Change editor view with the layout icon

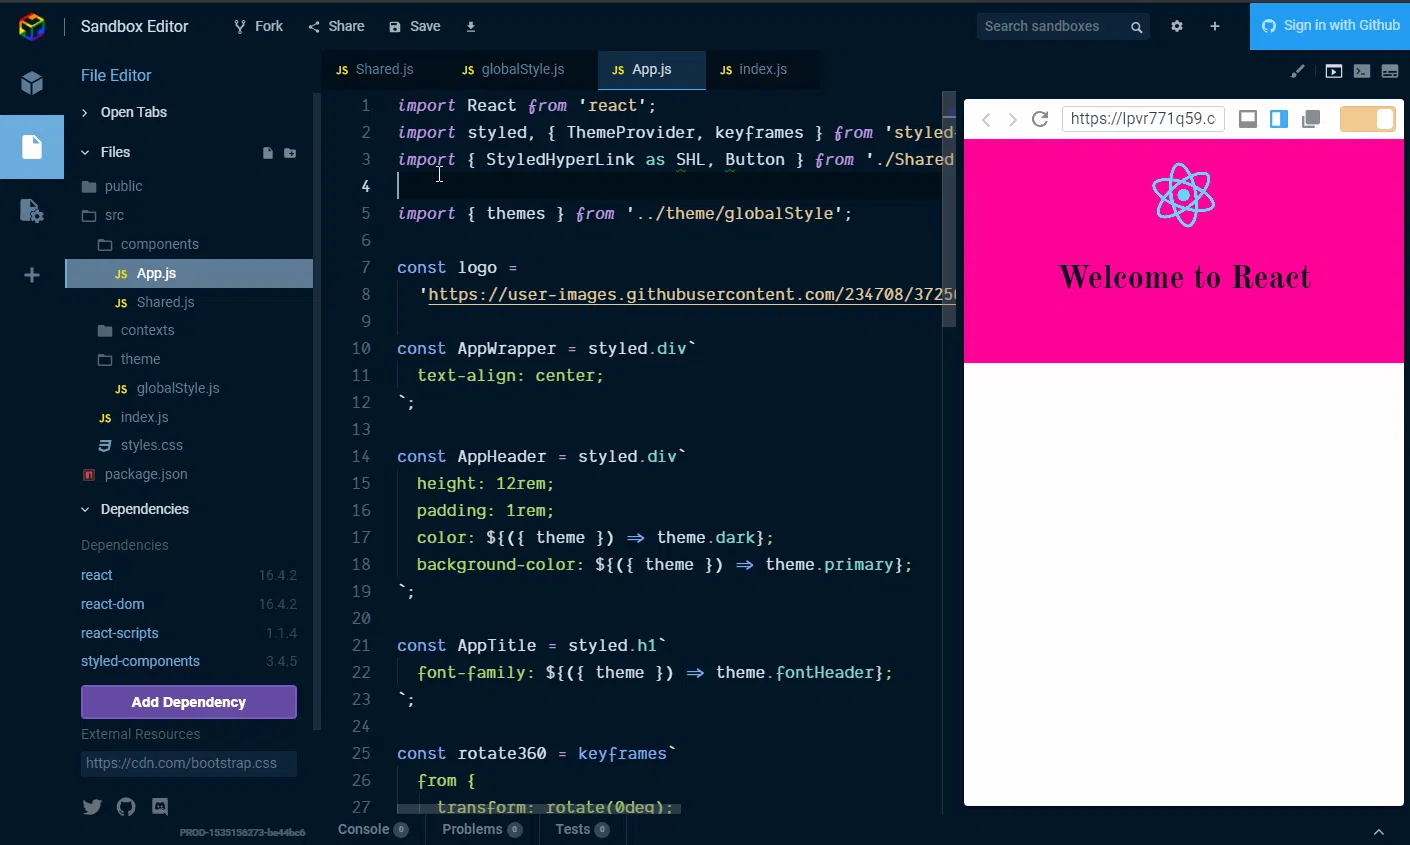tap(1389, 70)
